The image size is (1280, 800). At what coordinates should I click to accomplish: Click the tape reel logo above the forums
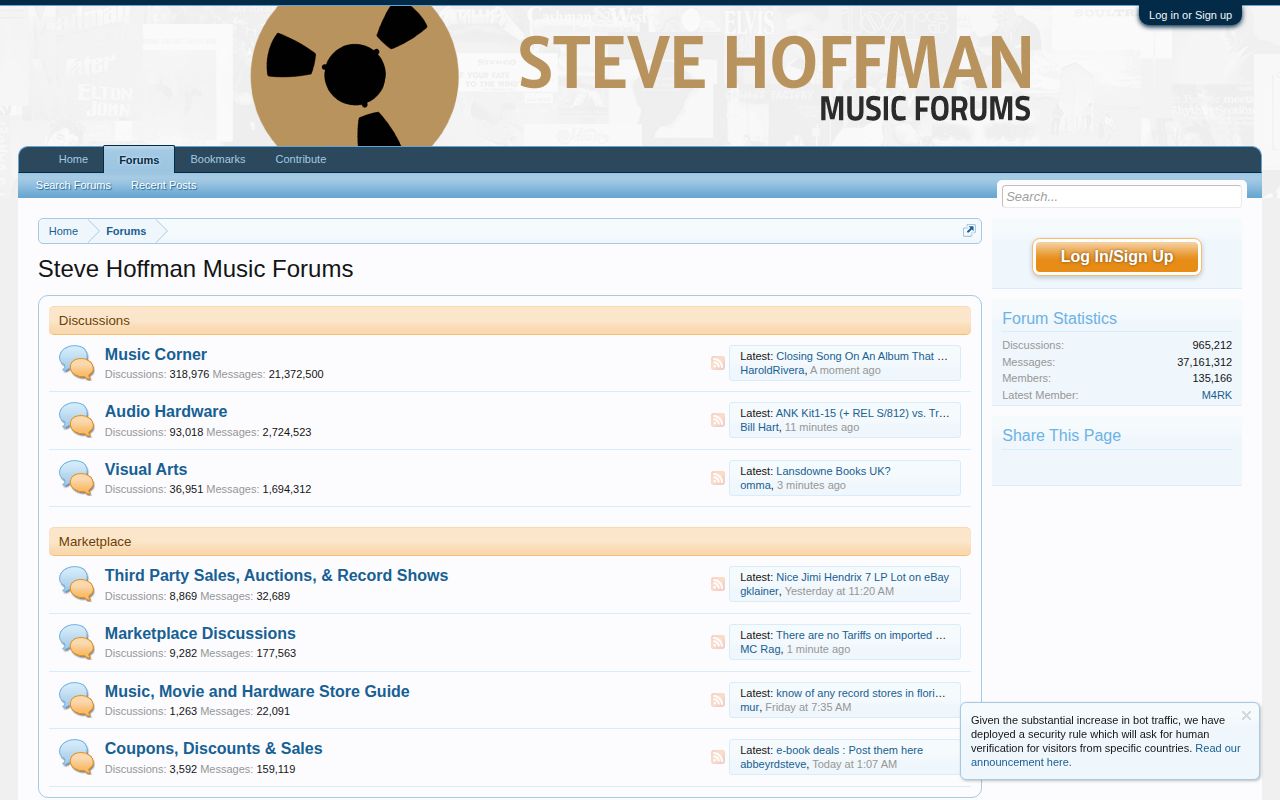[353, 73]
